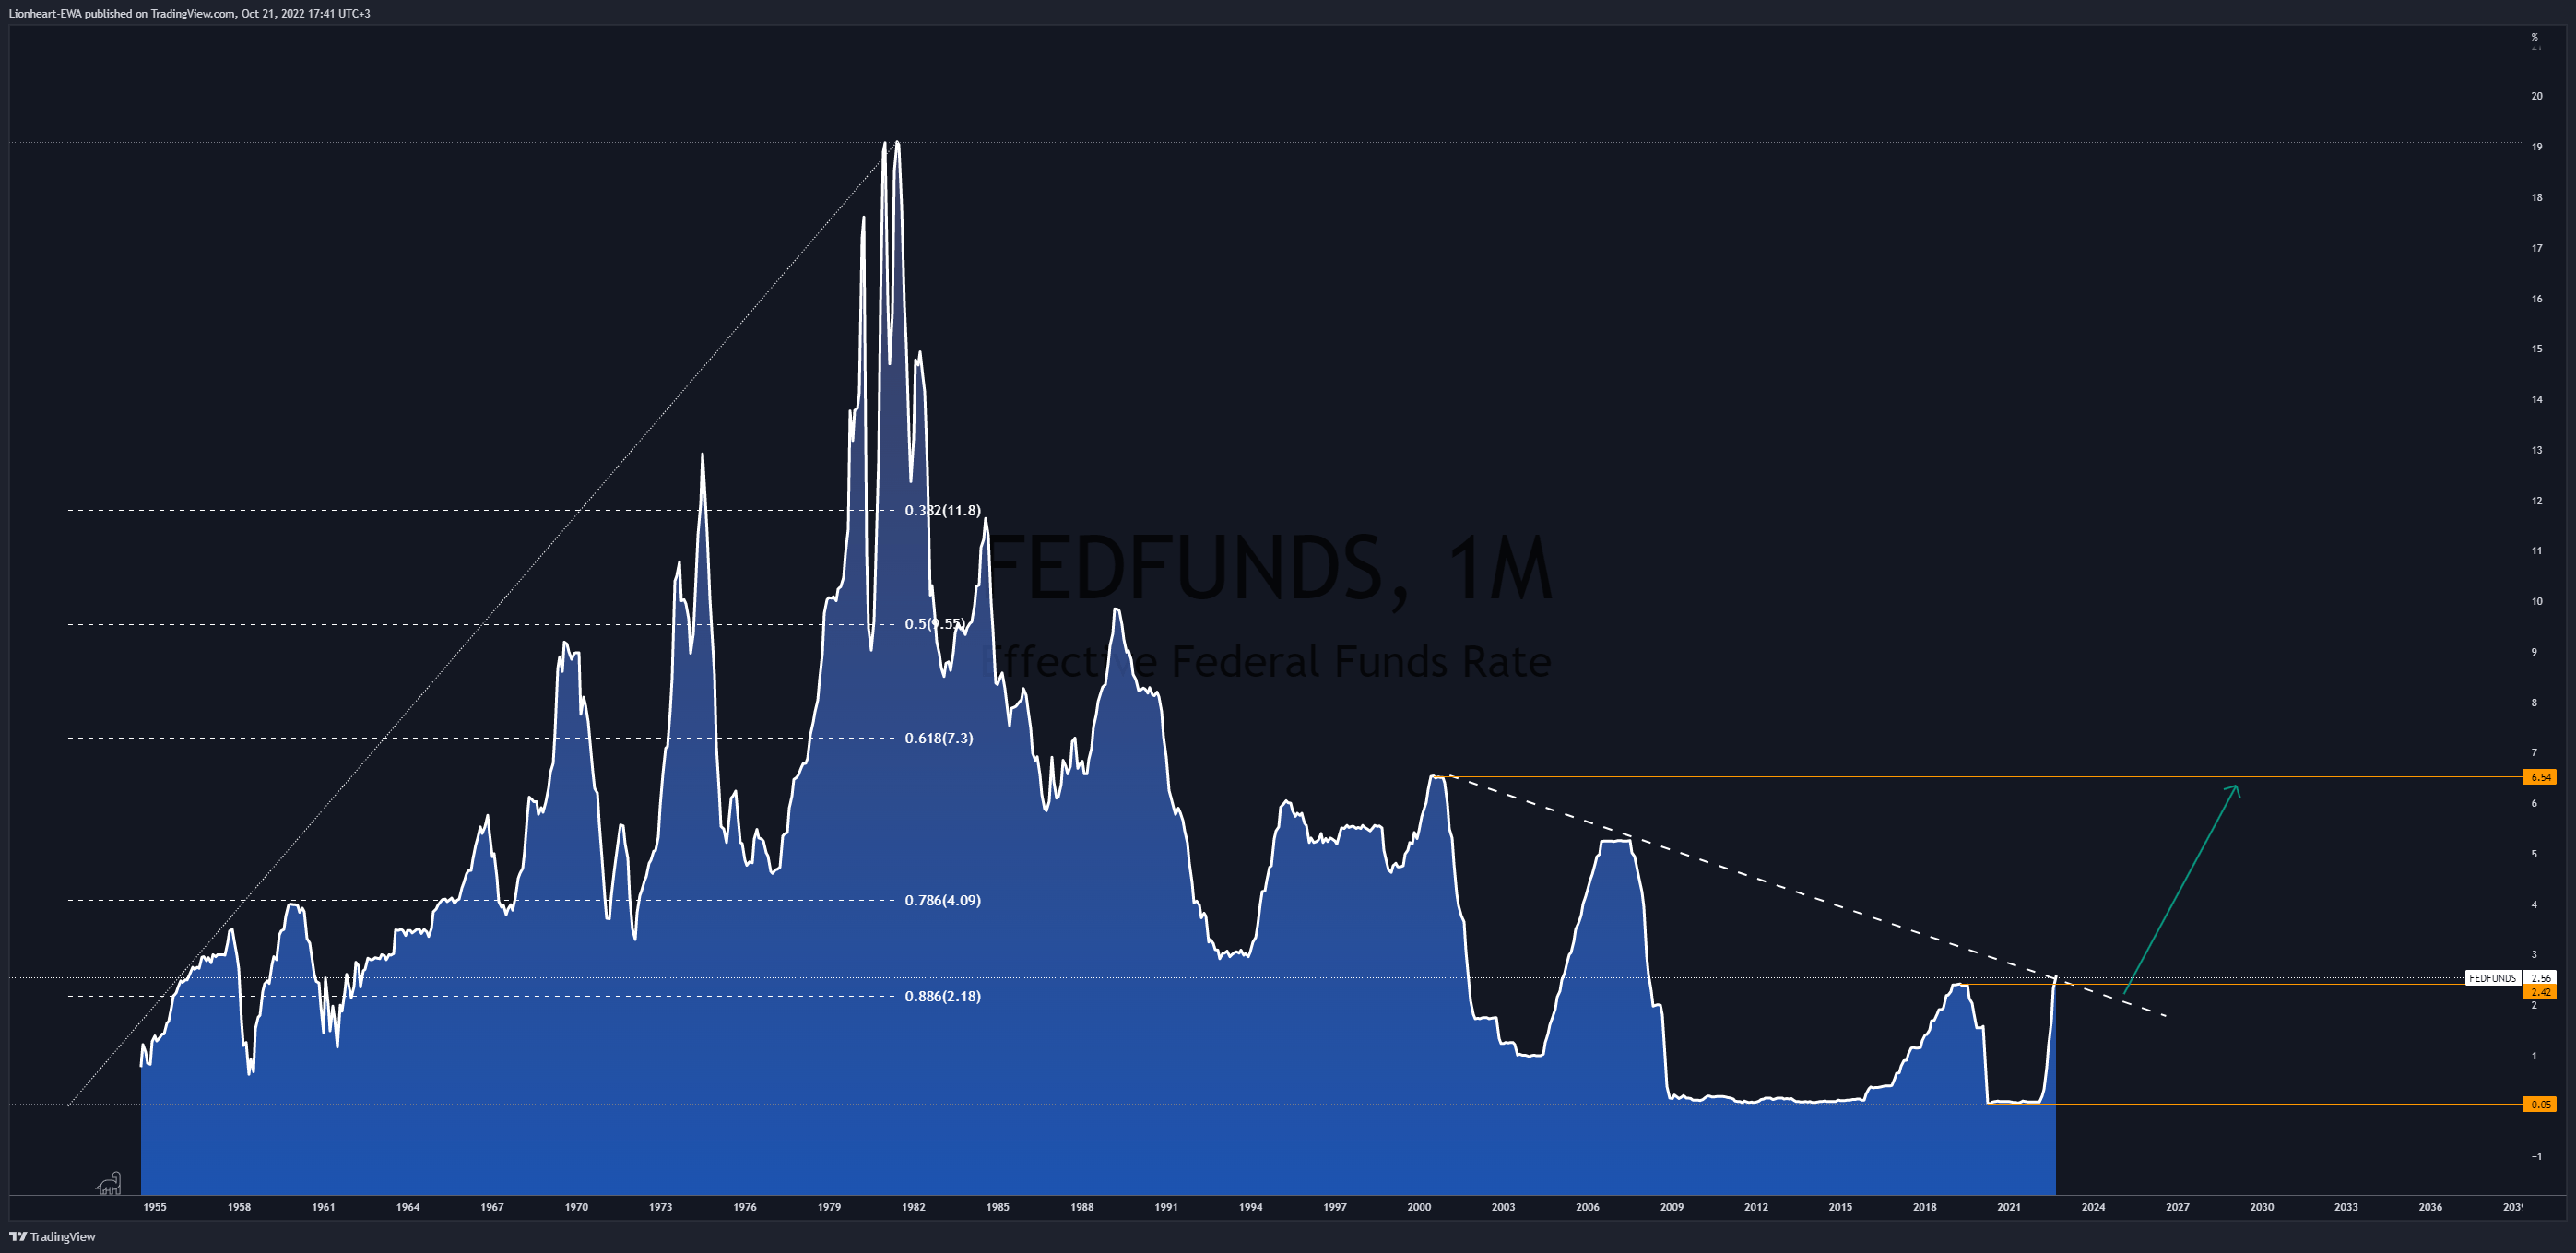Image resolution: width=2576 pixels, height=1253 pixels.
Task: Click the 0.618(7.3) Fibonacci level label
Action: point(938,739)
